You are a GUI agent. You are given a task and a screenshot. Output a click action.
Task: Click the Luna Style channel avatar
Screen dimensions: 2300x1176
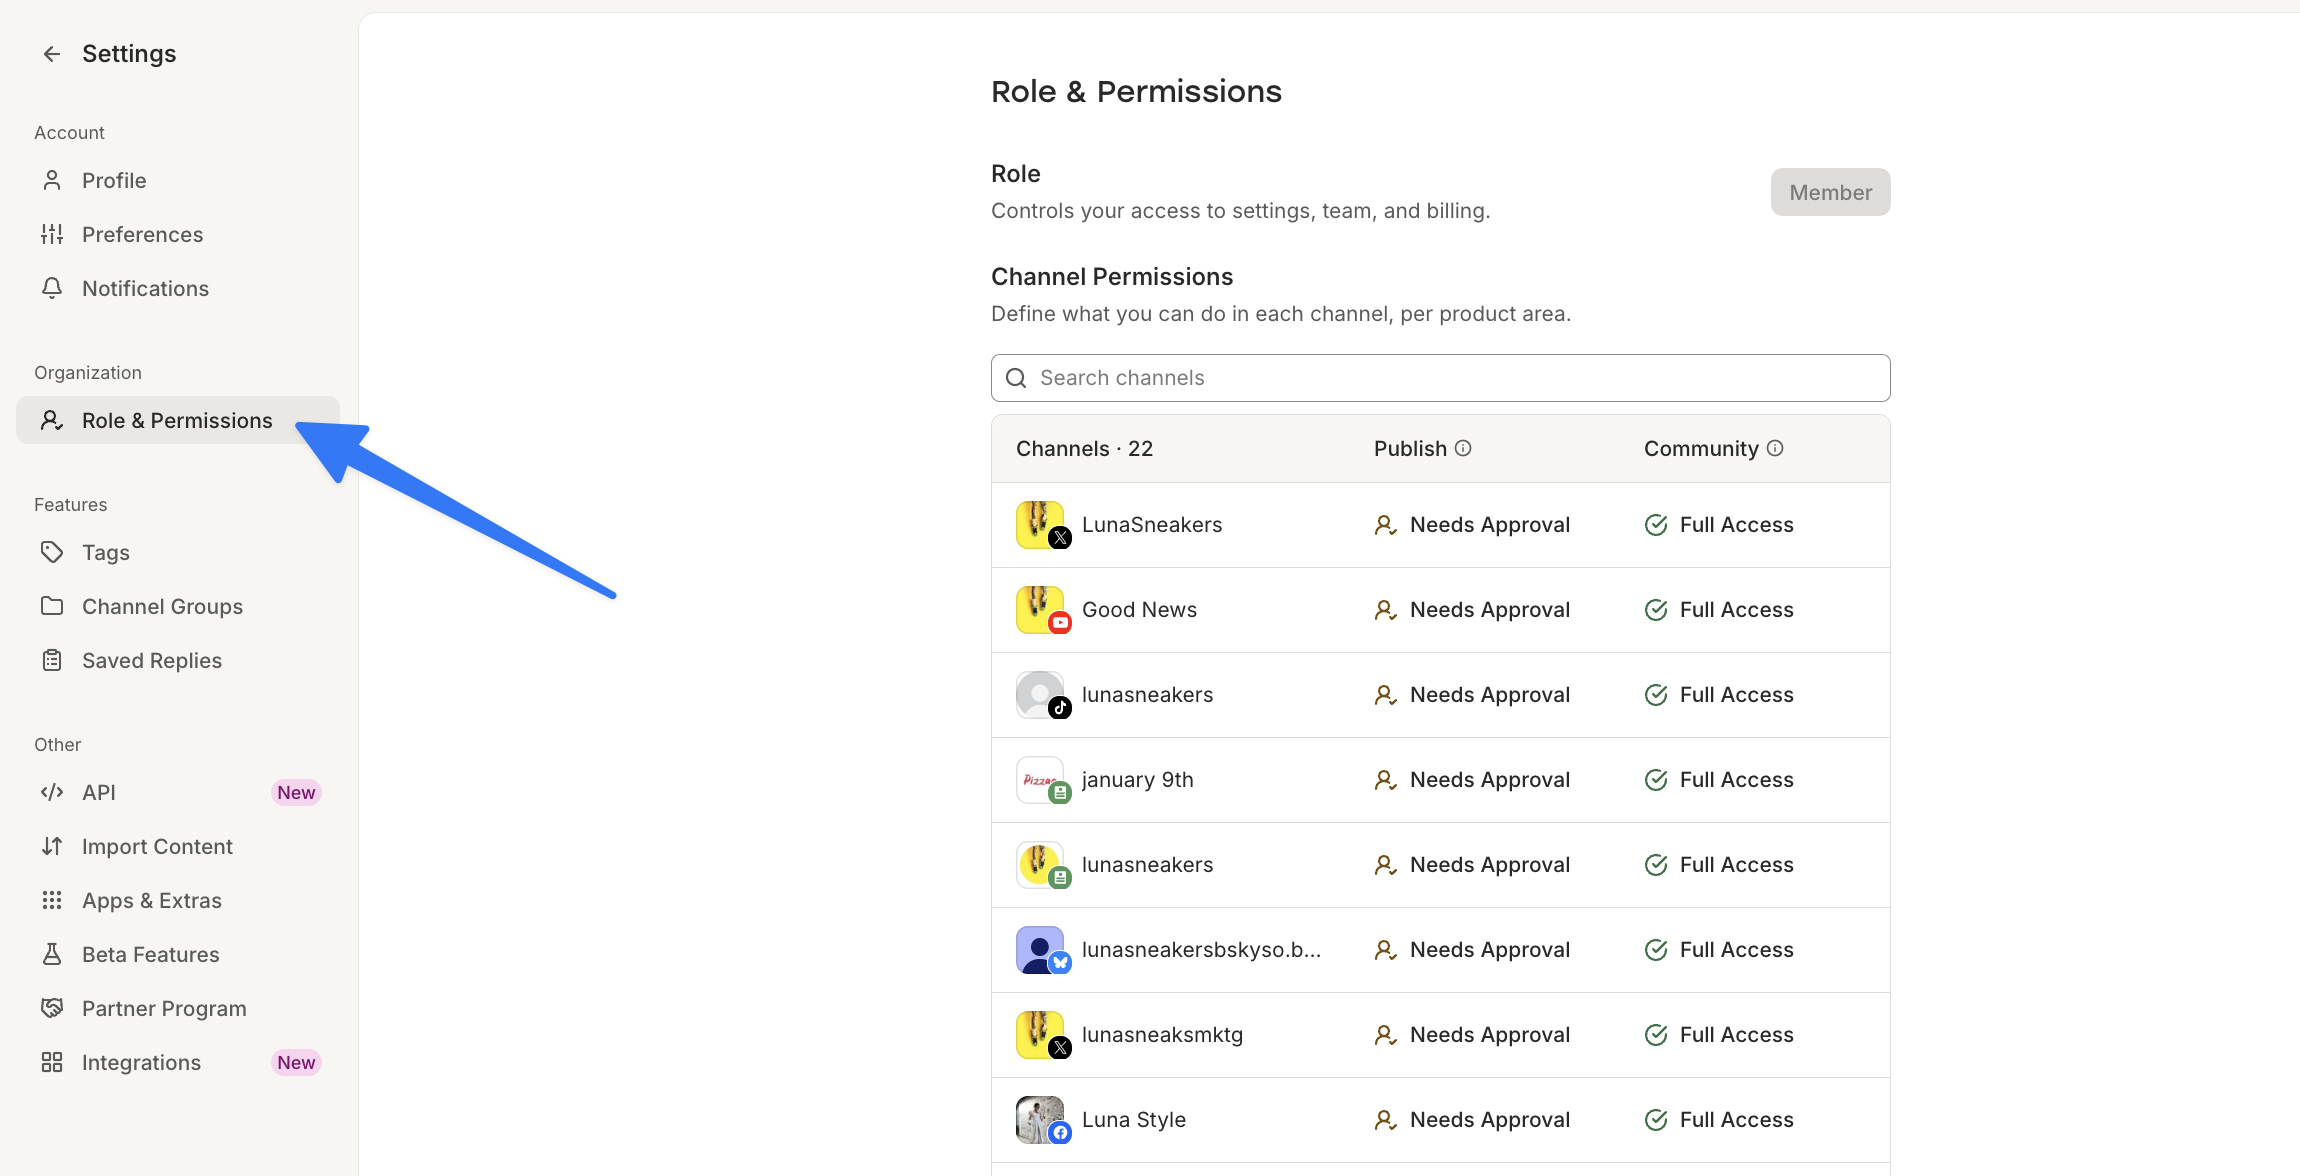[x=1041, y=1120]
